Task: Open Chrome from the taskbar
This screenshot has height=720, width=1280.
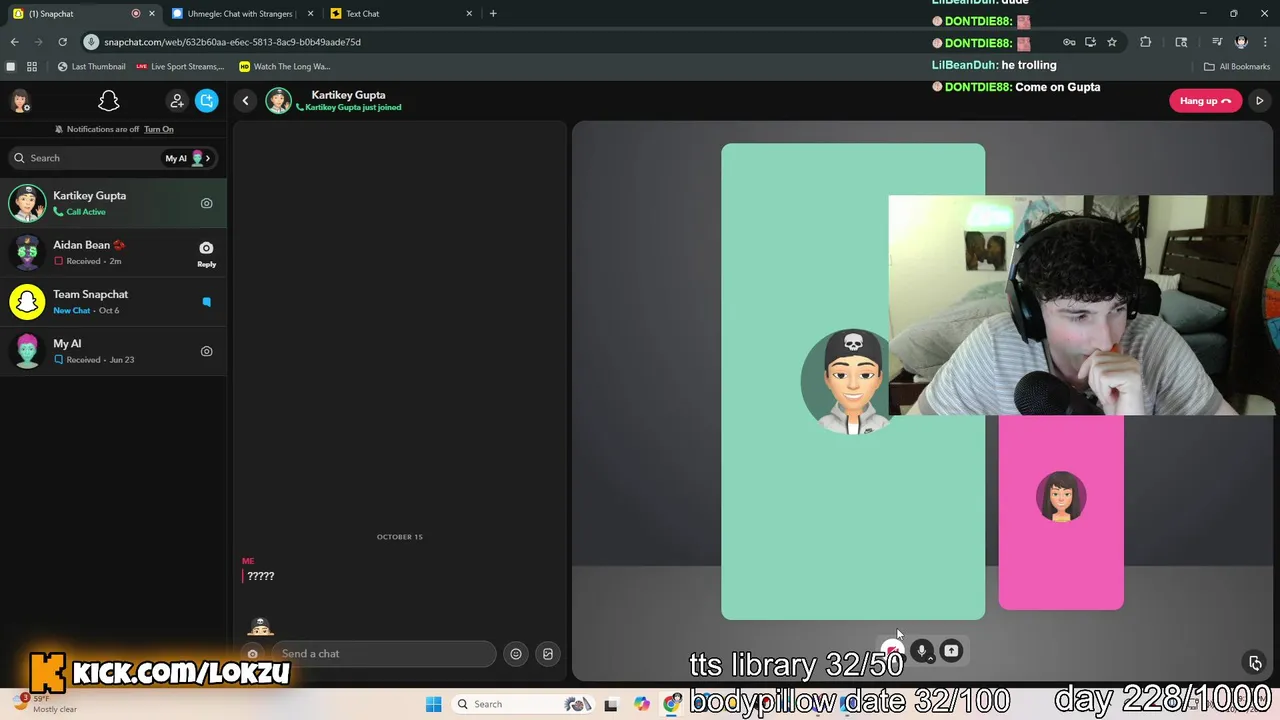Action: [672, 704]
